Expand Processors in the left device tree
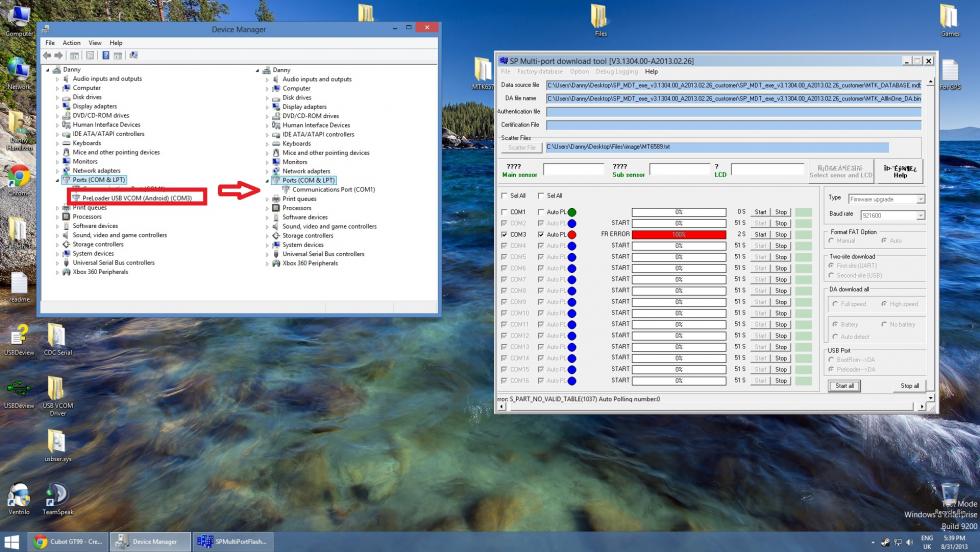 [58, 216]
